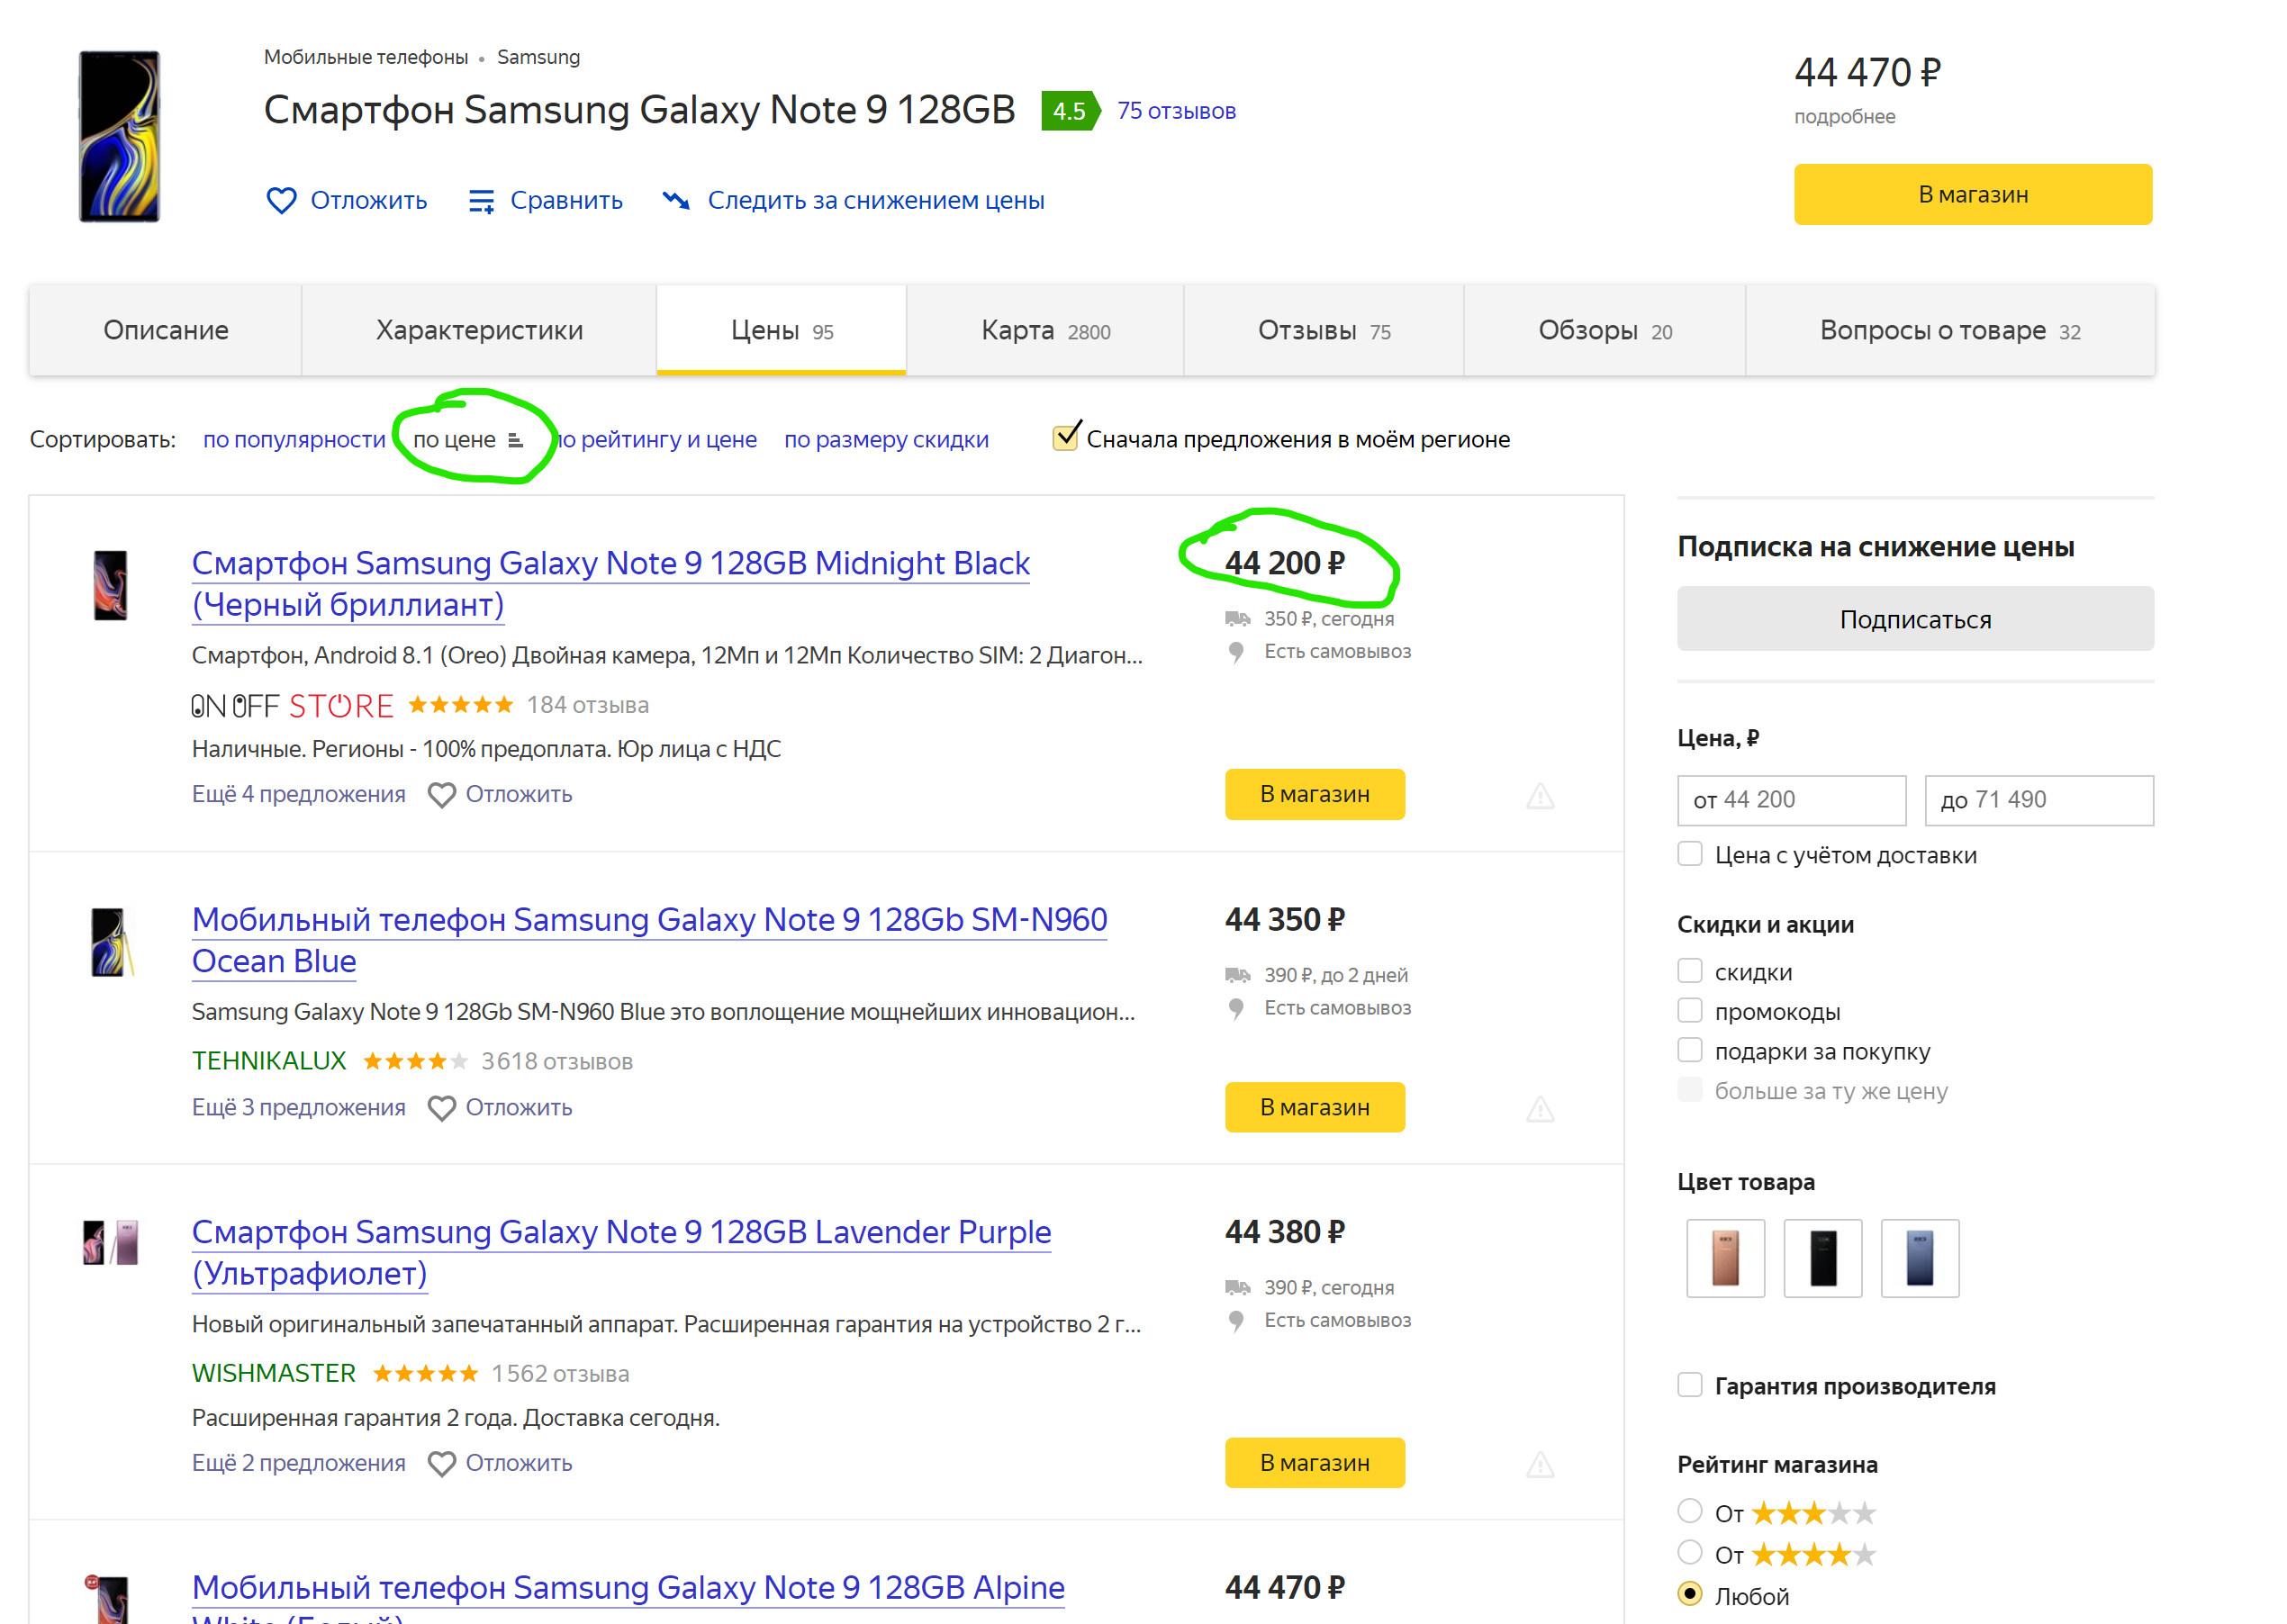2287x1624 pixels.
Task: Select shop rating from three stars
Action: [x=1689, y=1511]
